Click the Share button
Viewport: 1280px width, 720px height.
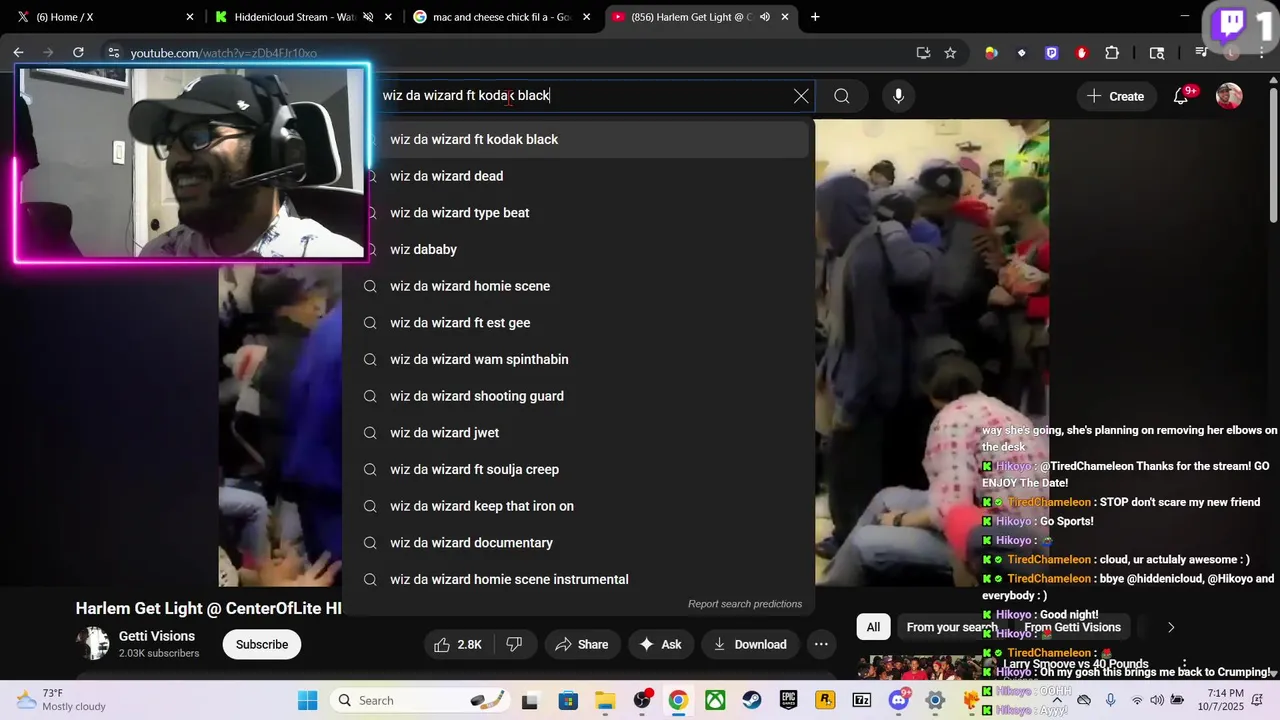(581, 644)
